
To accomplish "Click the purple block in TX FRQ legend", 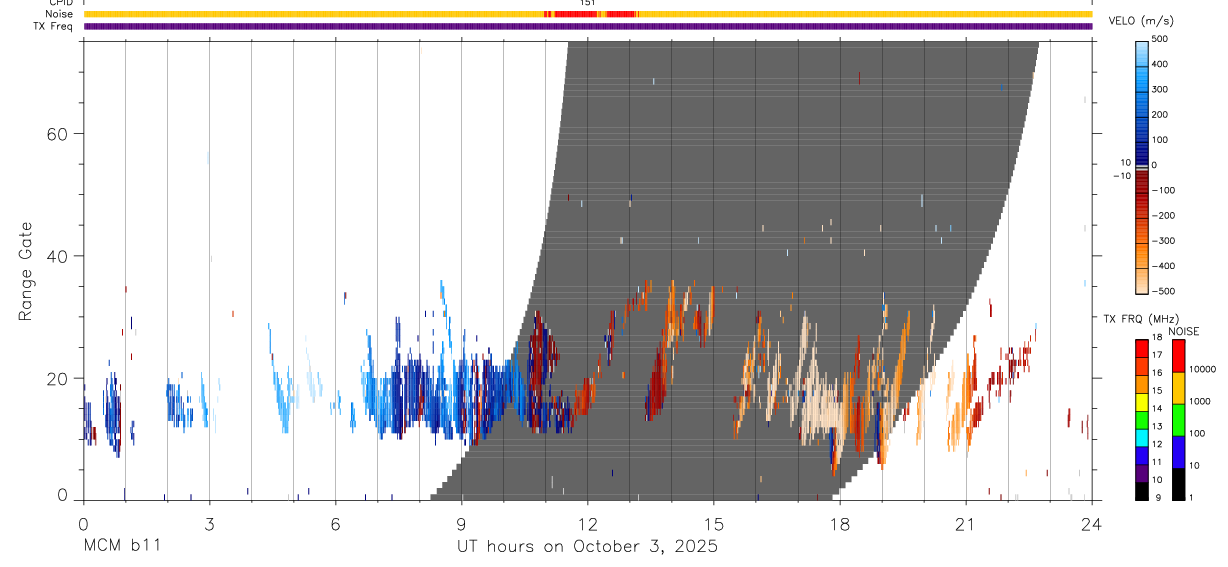I will point(1142,475).
